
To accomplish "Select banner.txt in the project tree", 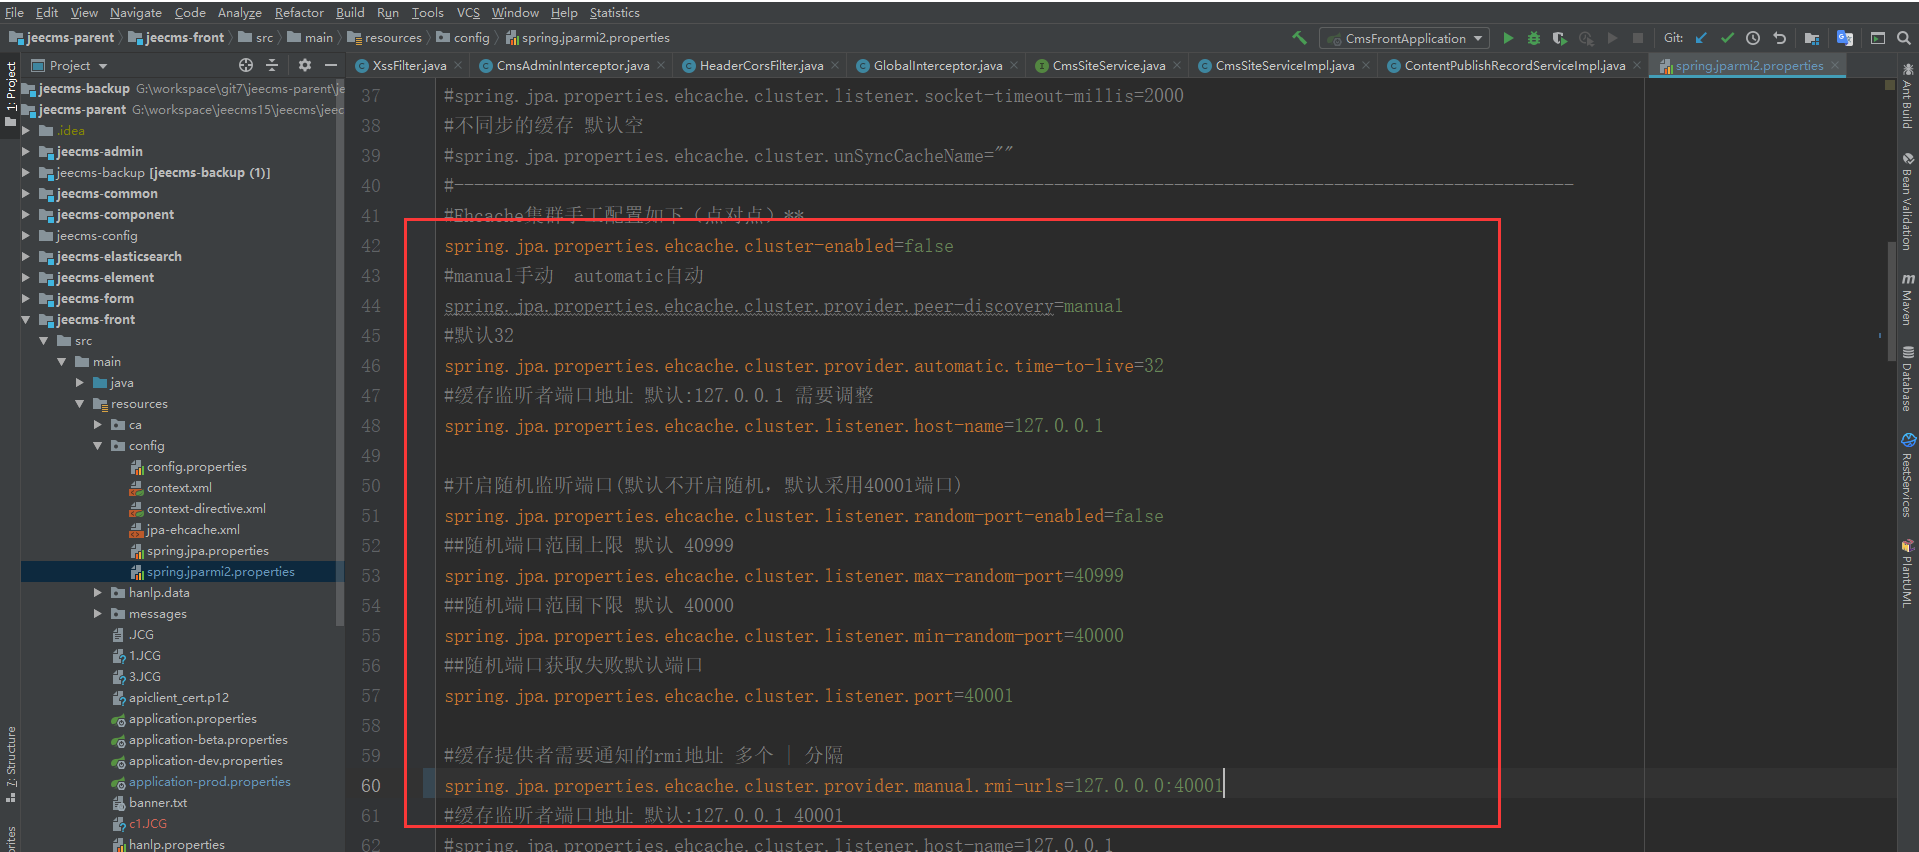I will click(x=157, y=803).
